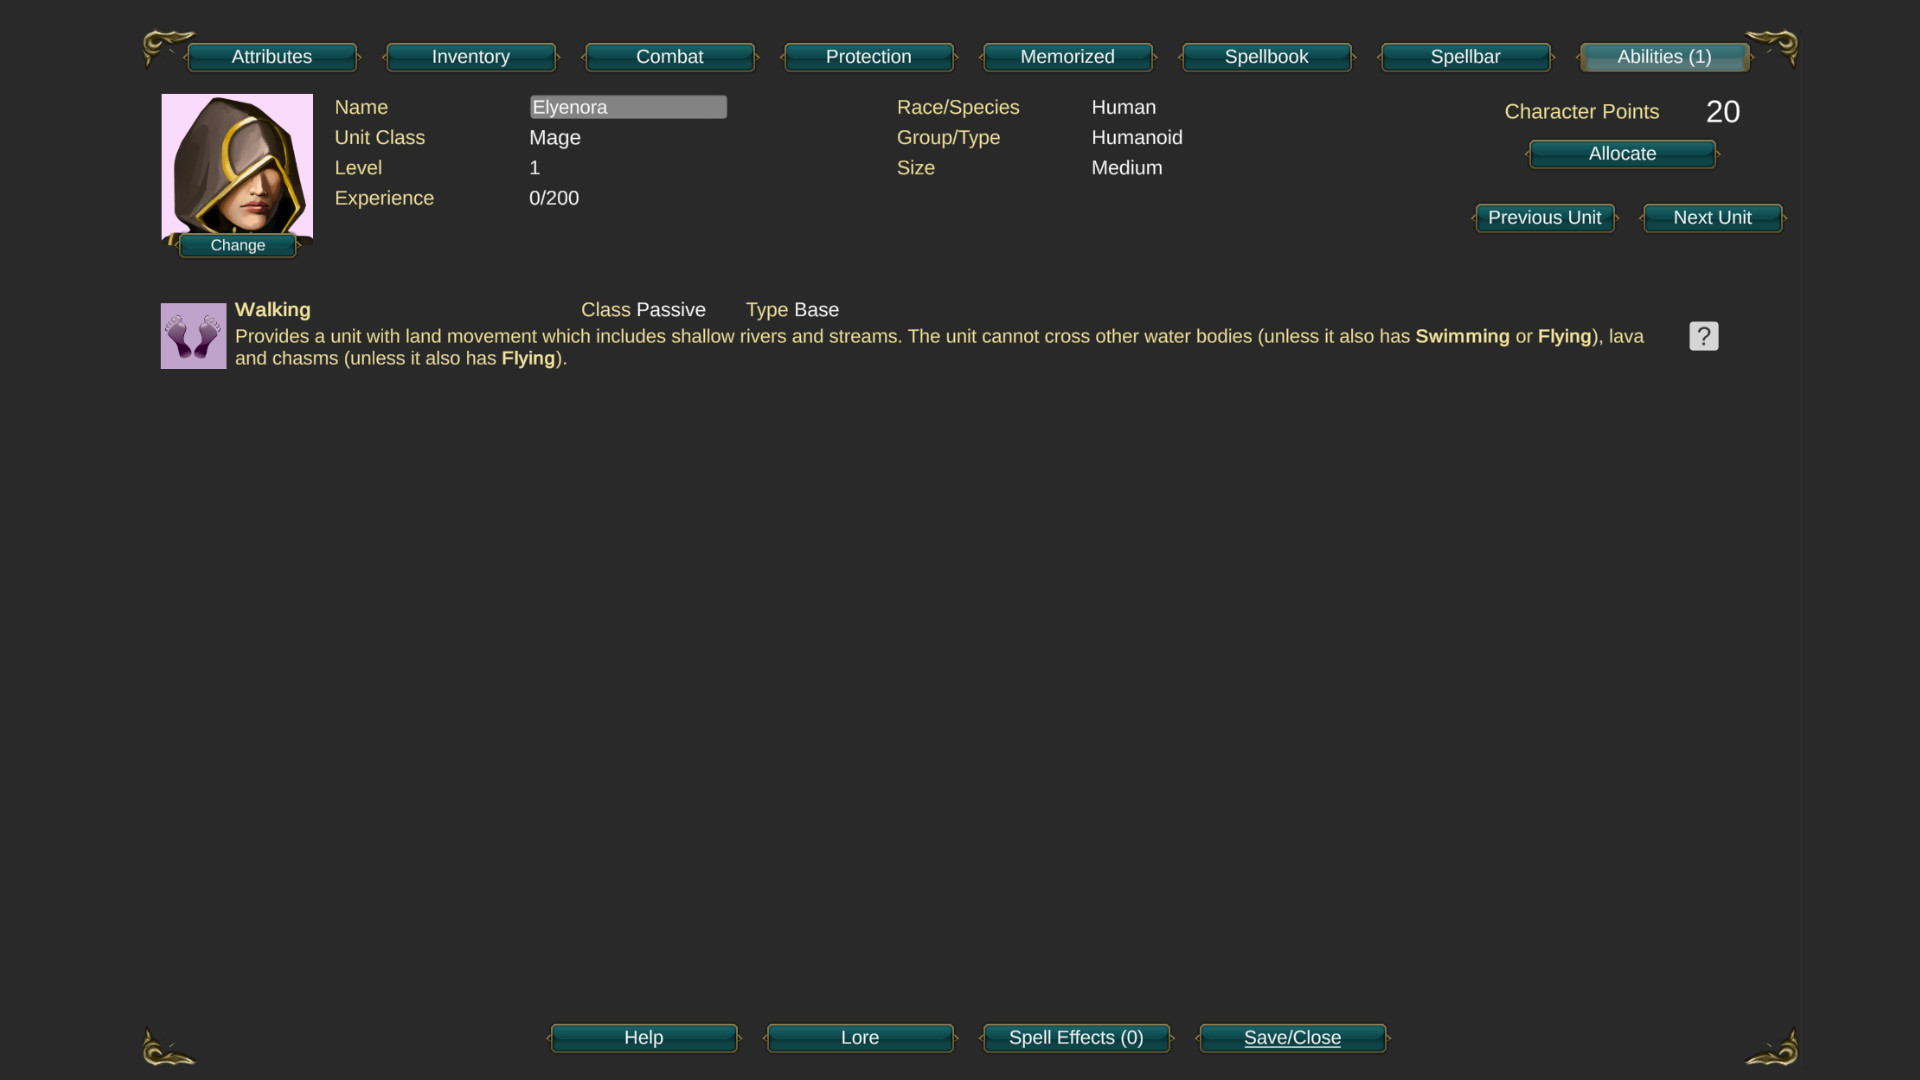Viewport: 1920px width, 1080px height.
Task: Open Spell Effects (0)
Action: click(1076, 1038)
